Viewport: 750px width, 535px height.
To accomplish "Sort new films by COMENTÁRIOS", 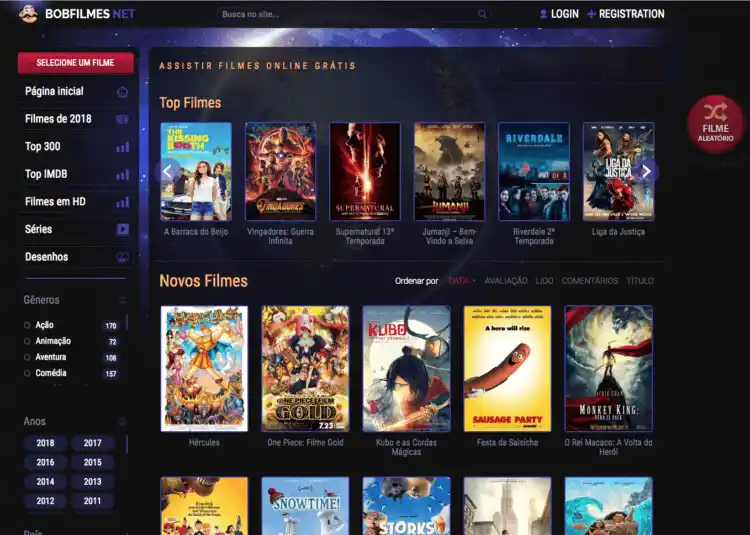I will point(590,281).
